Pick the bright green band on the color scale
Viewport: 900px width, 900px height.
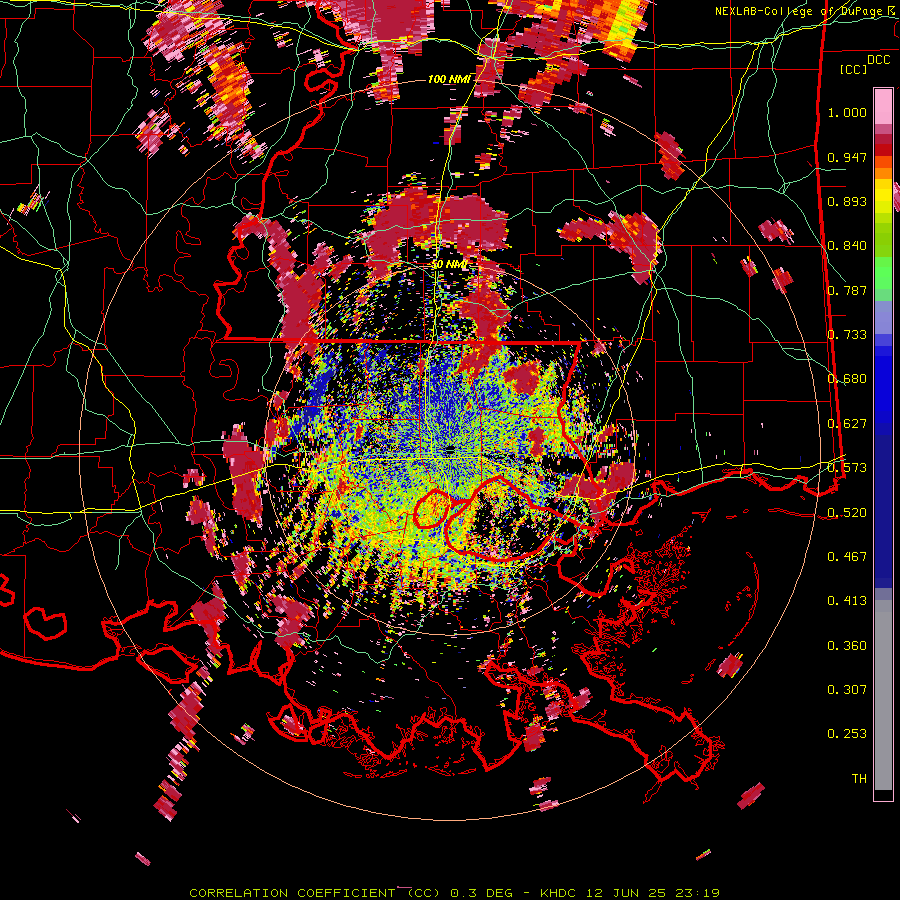tap(883, 273)
